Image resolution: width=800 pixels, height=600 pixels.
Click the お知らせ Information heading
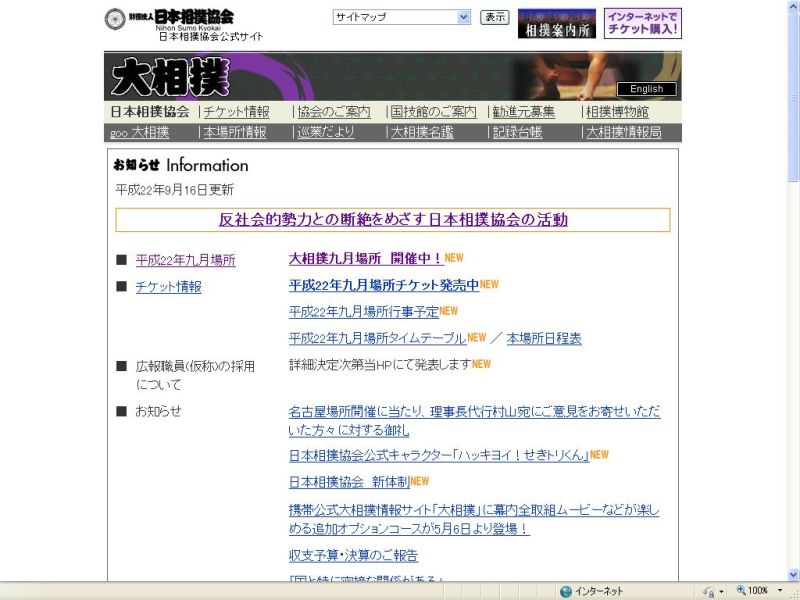[x=181, y=165]
